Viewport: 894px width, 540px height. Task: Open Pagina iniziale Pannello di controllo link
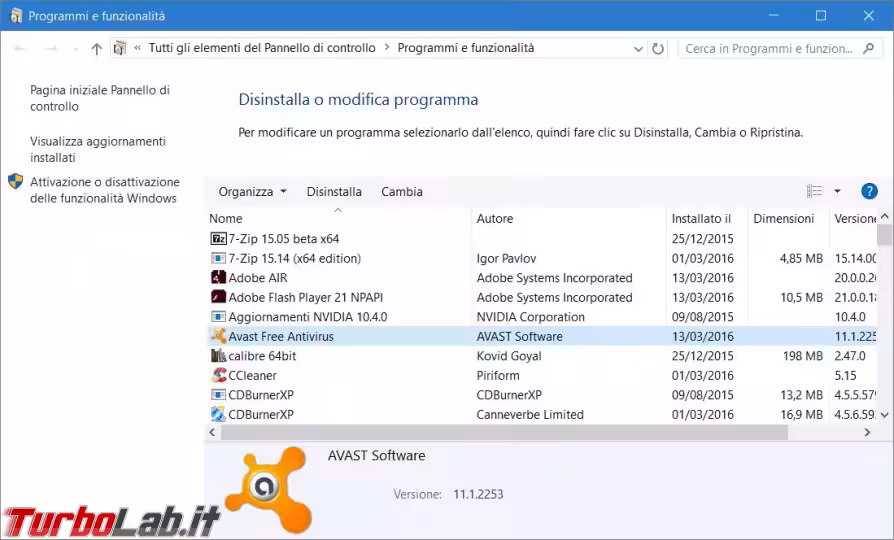[100, 98]
